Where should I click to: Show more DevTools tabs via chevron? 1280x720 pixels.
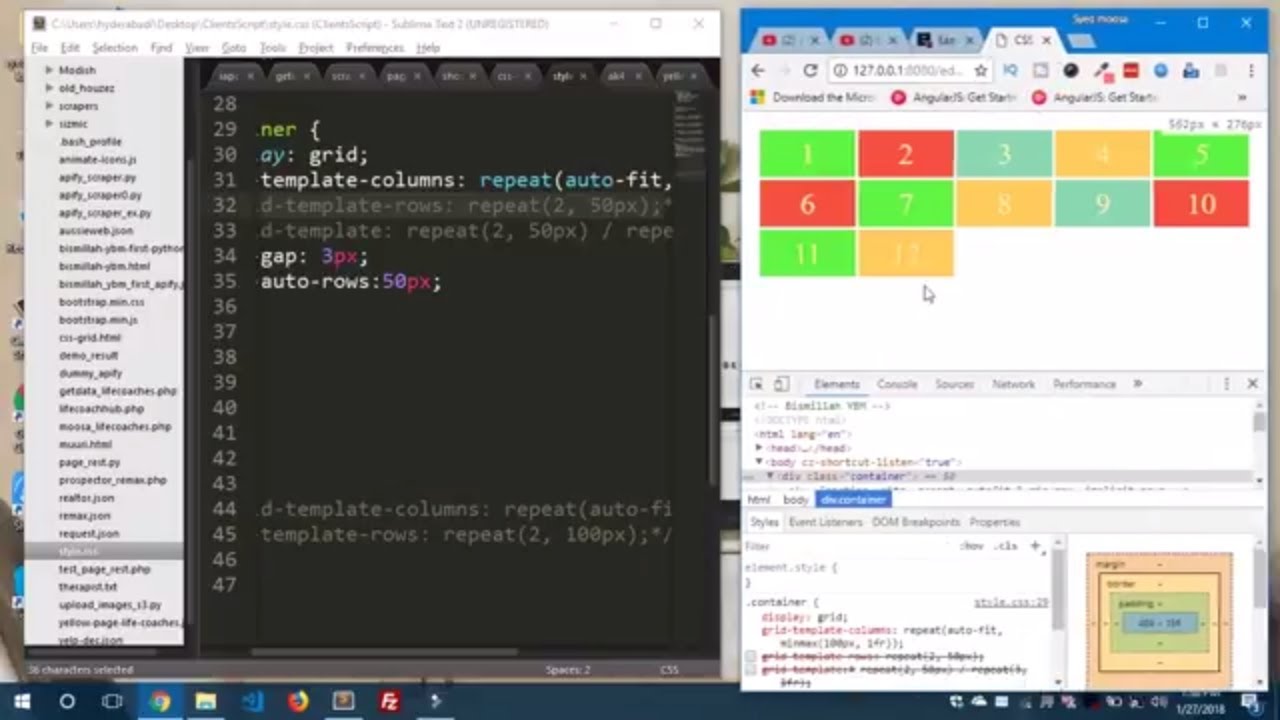[x=1137, y=384]
